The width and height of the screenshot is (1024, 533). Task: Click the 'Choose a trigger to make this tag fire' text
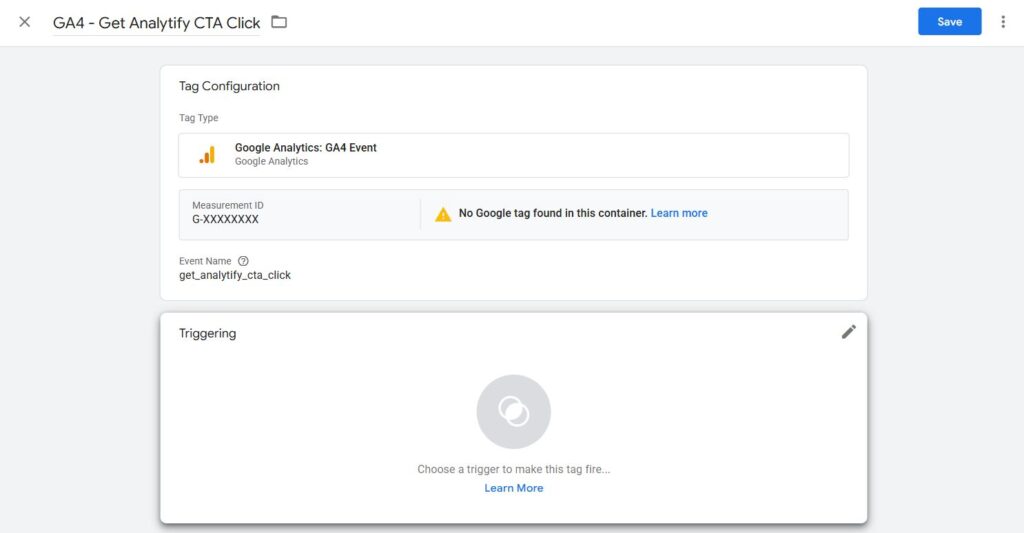click(513, 469)
